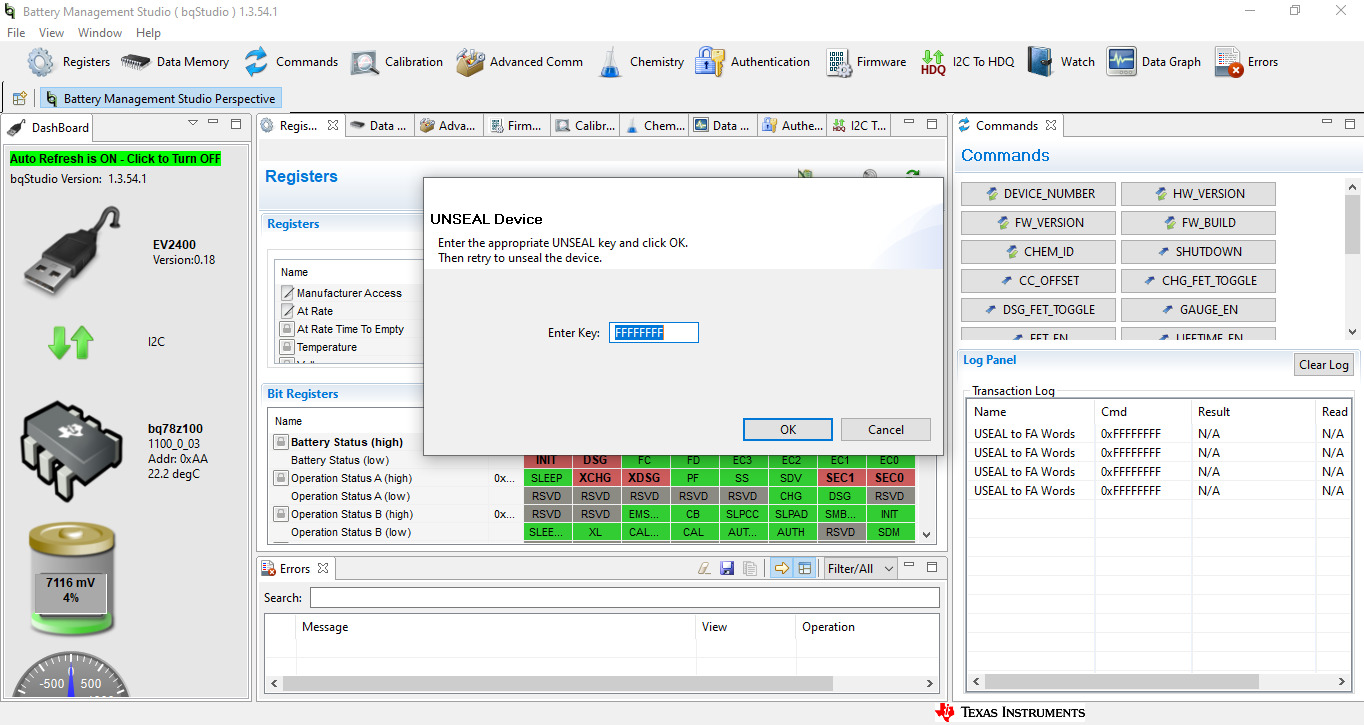Open the Chemistry toolbar item

tap(640, 62)
